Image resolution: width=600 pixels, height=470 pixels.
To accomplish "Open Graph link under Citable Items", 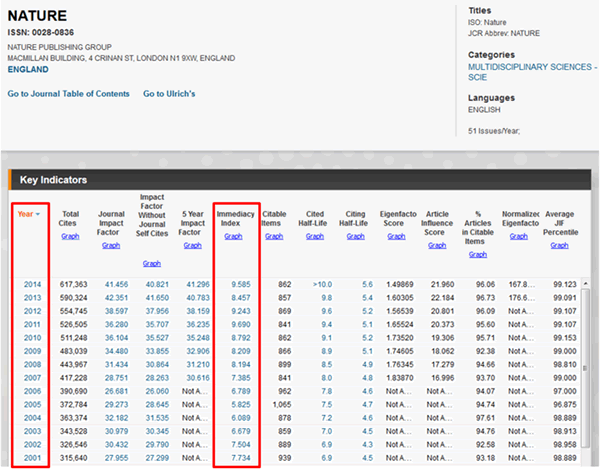I will coord(275,237).
